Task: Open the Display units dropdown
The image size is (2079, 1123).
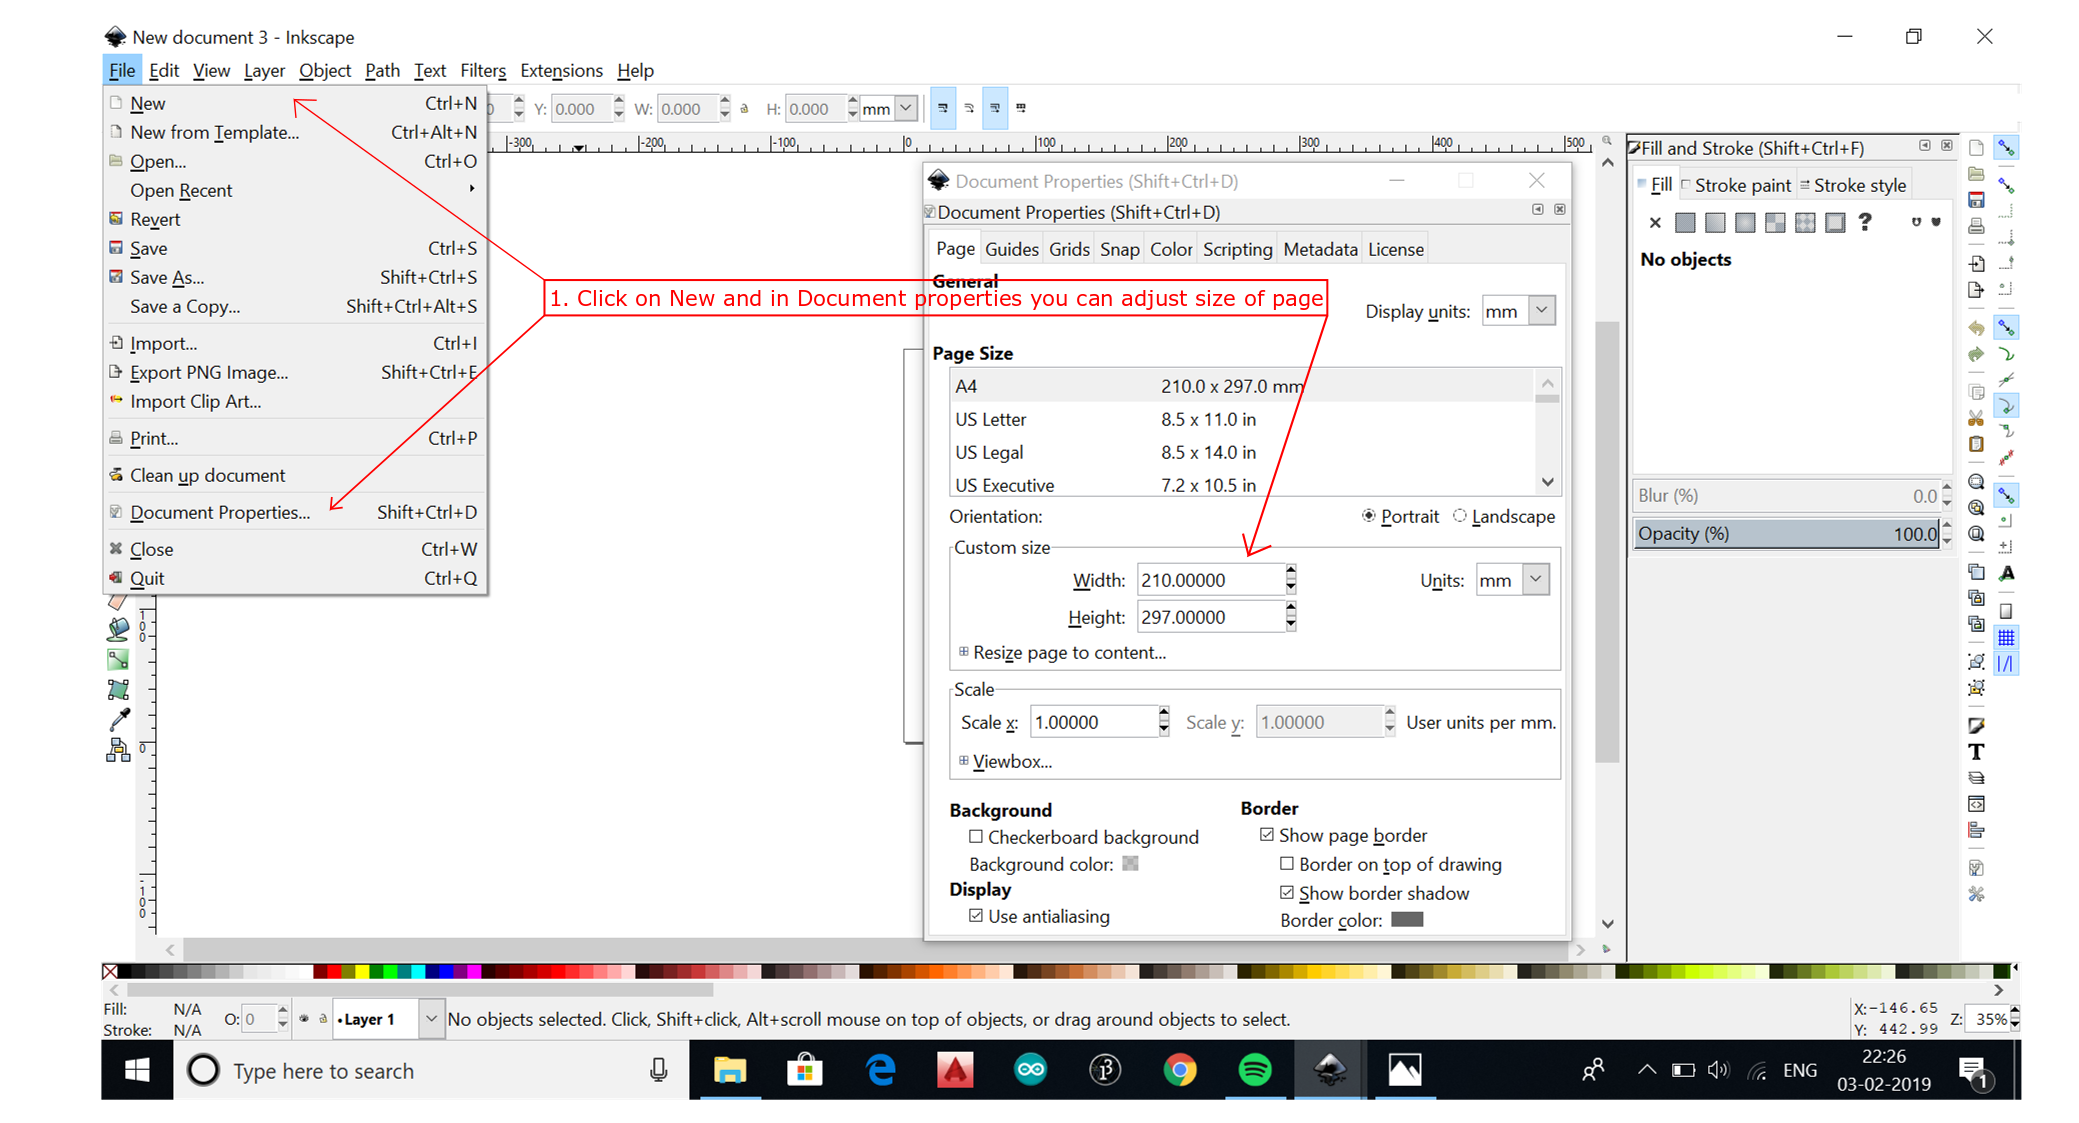Action: click(1541, 311)
